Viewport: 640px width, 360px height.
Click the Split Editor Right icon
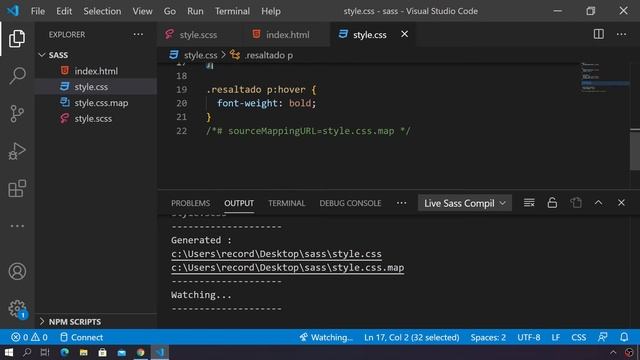pos(598,34)
